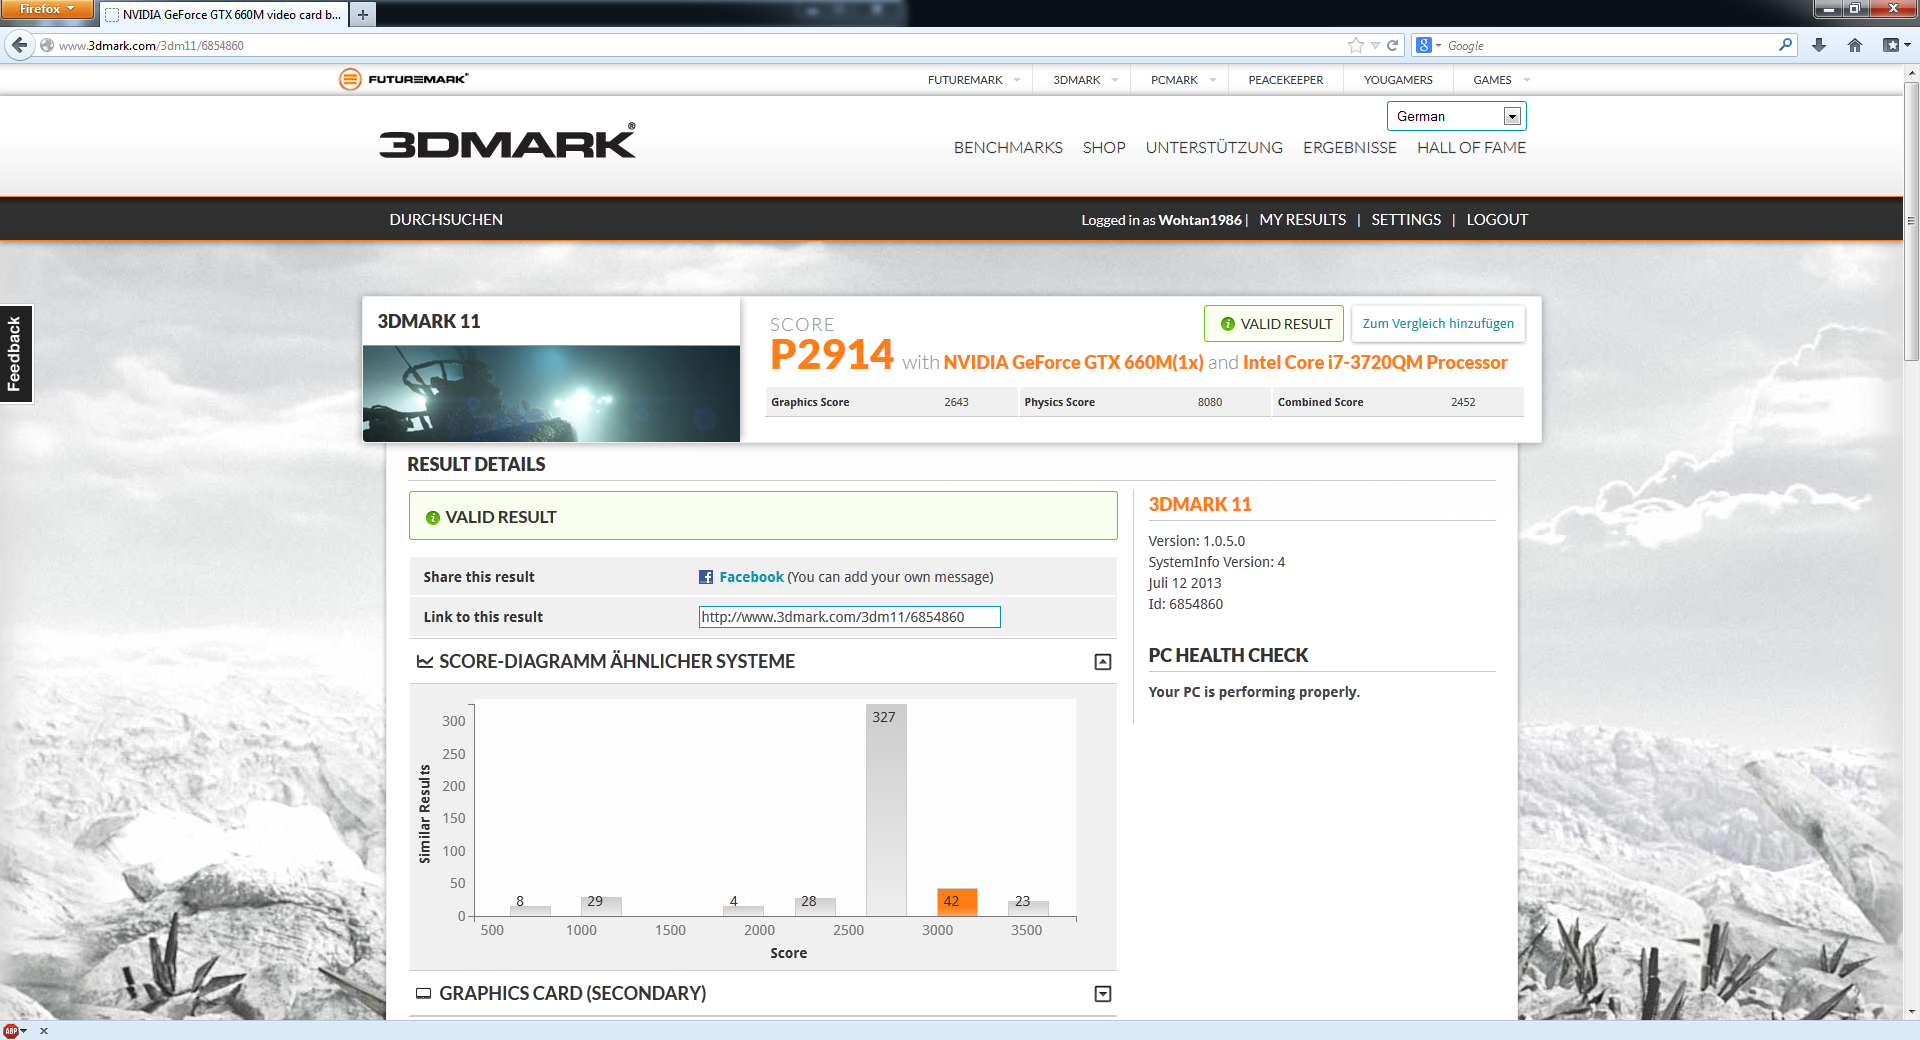Click the 3DMark 11 benchmark thumbnail image
Viewport: 1920px width, 1040px height.
(x=551, y=393)
